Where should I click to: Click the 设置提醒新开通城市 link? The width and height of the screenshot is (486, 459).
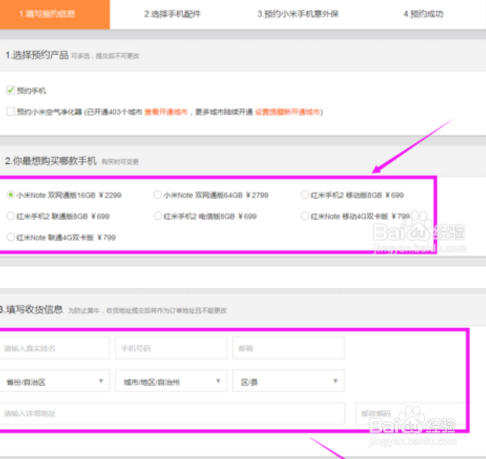tap(287, 112)
